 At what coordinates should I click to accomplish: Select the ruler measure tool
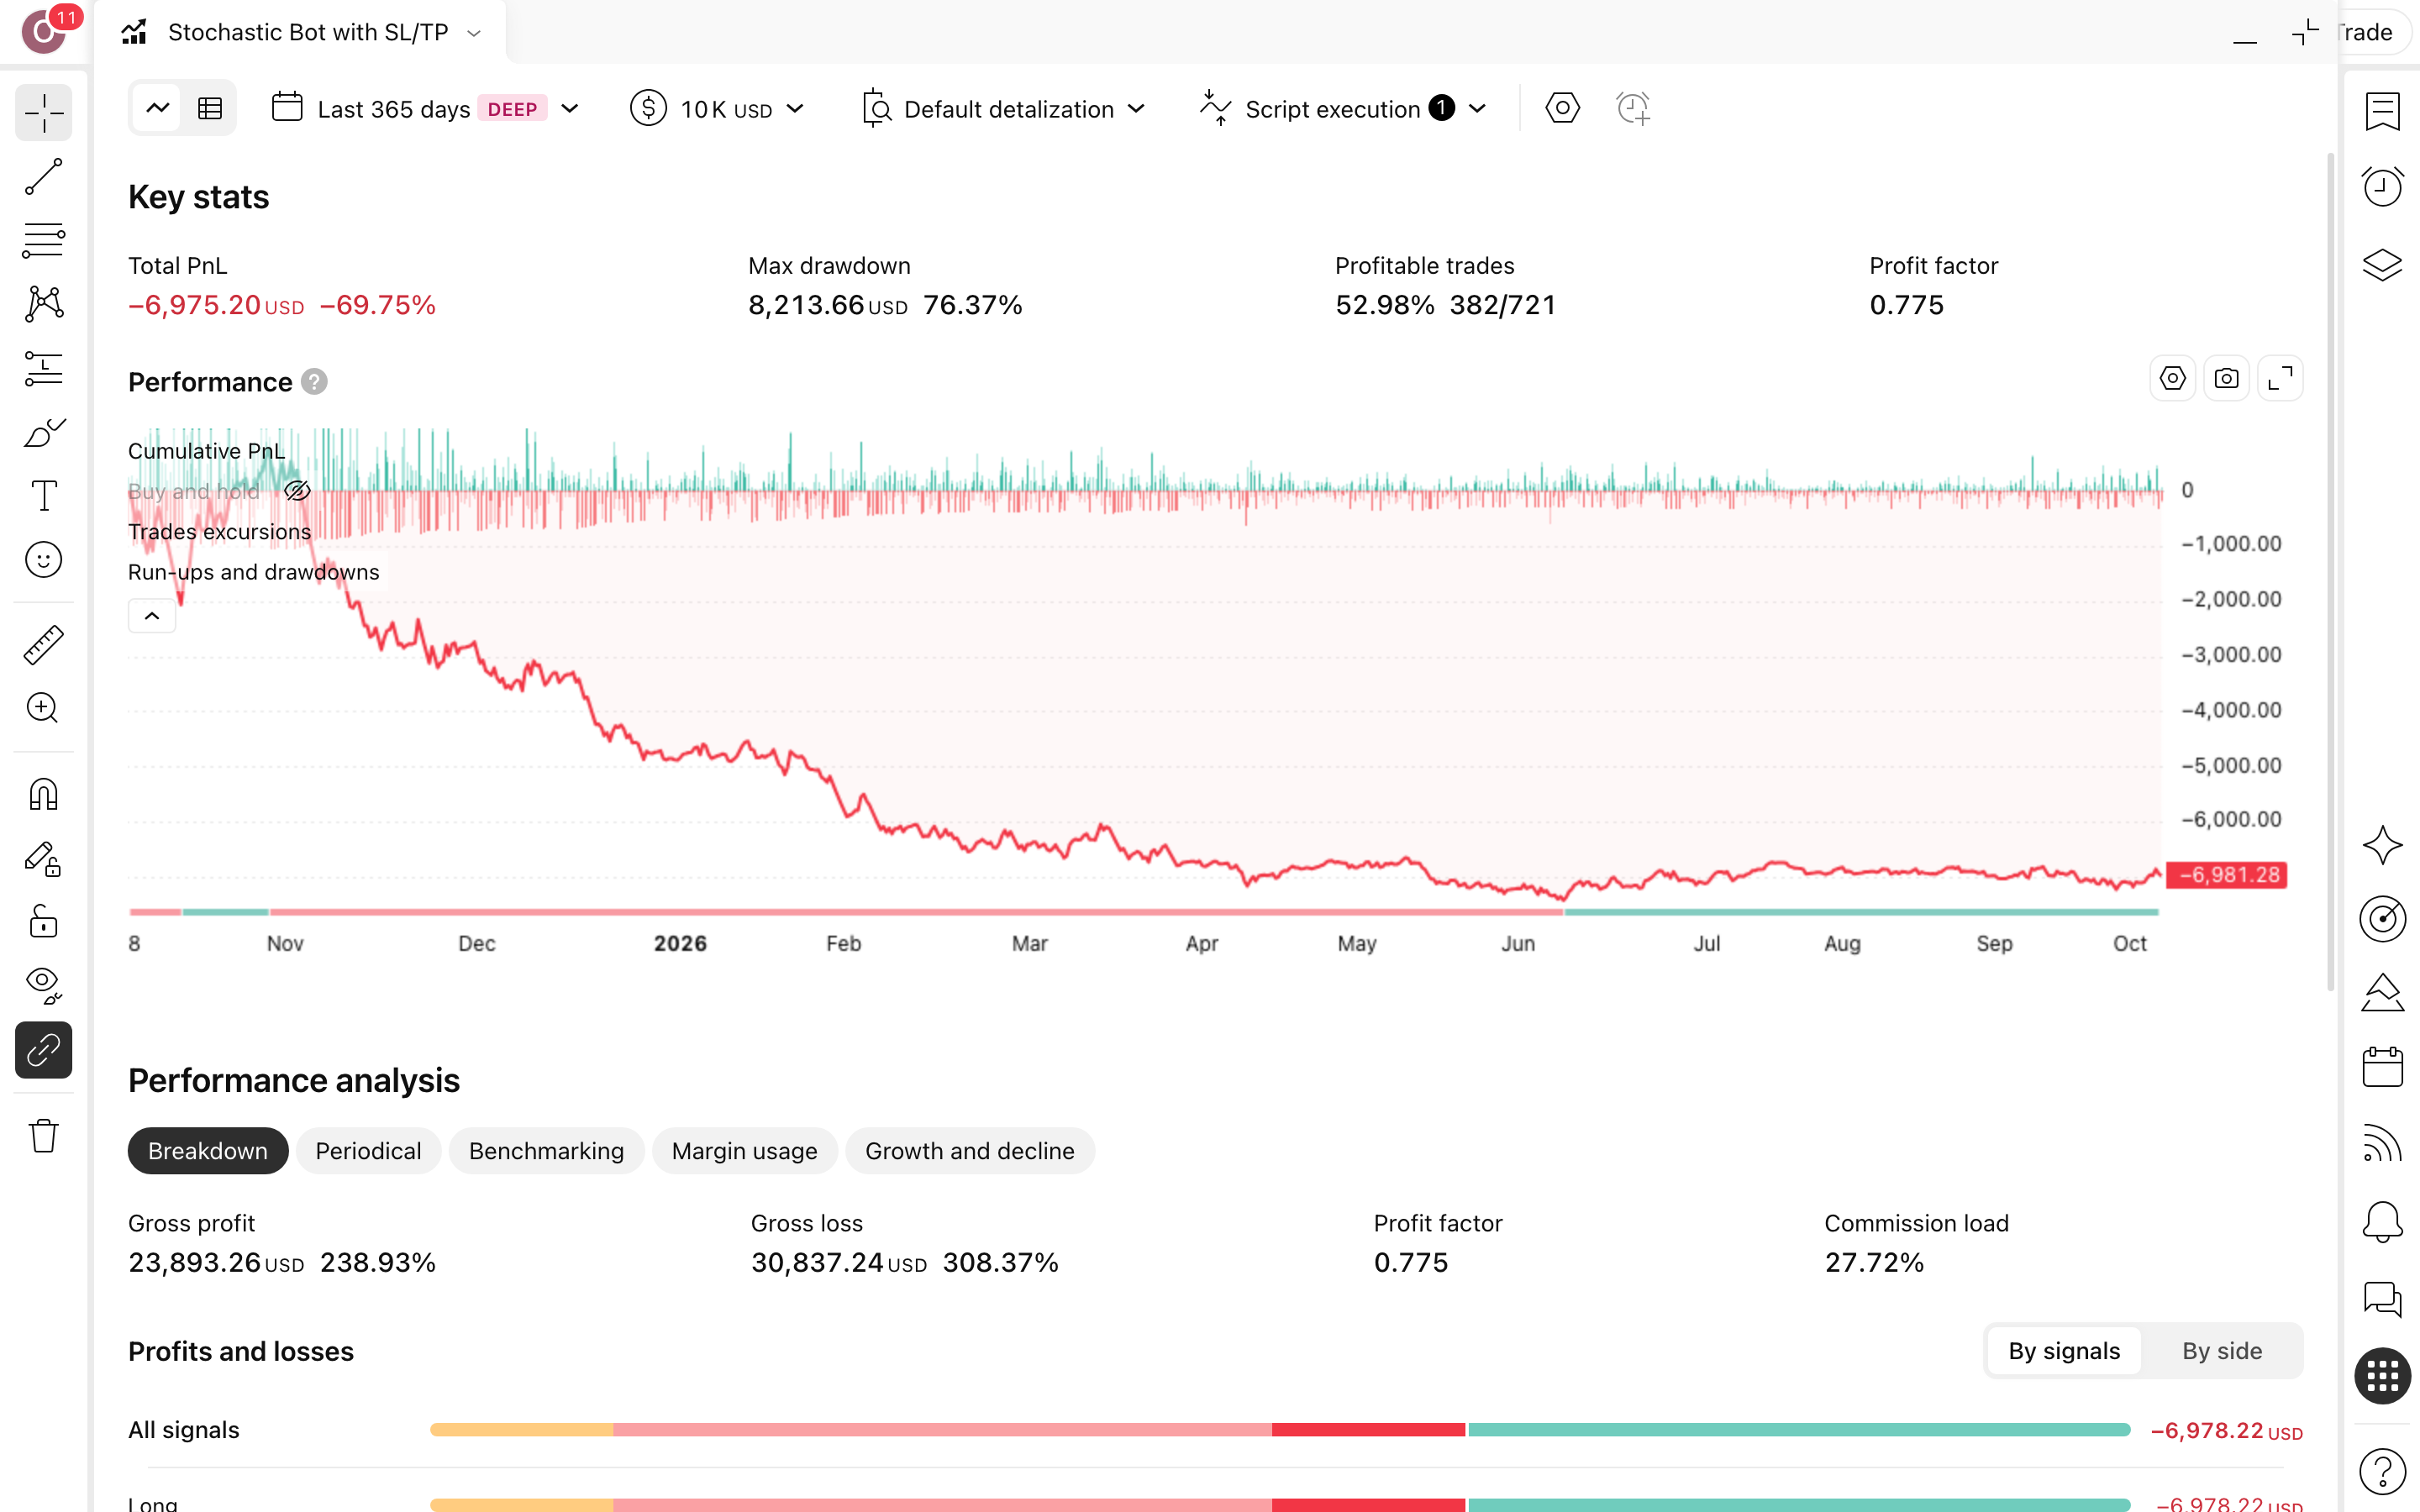point(44,645)
